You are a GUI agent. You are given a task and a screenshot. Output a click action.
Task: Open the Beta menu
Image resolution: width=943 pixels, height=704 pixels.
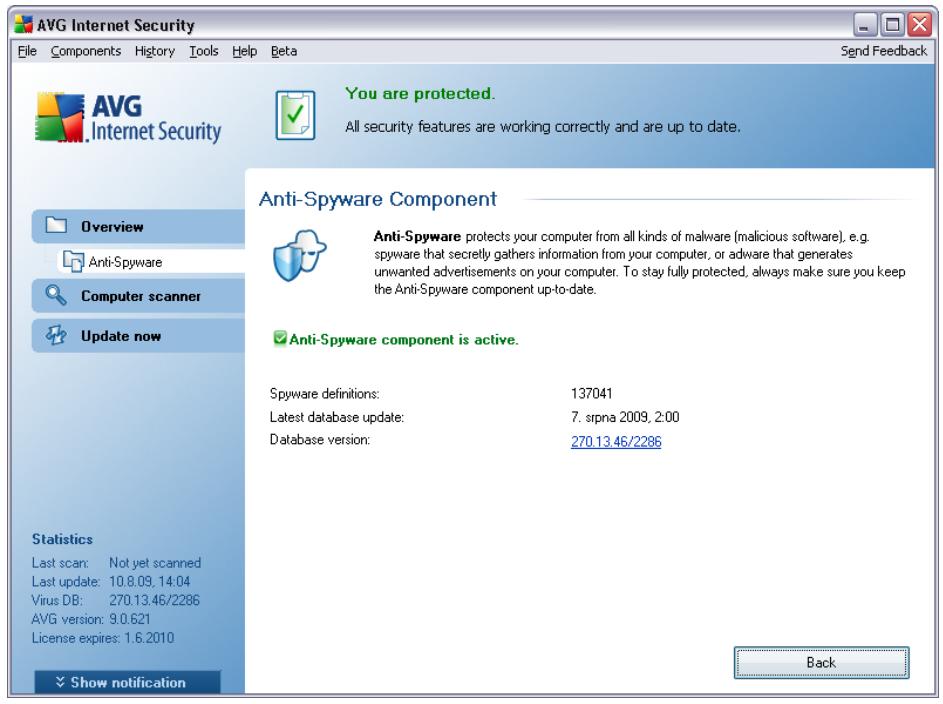pos(284,51)
